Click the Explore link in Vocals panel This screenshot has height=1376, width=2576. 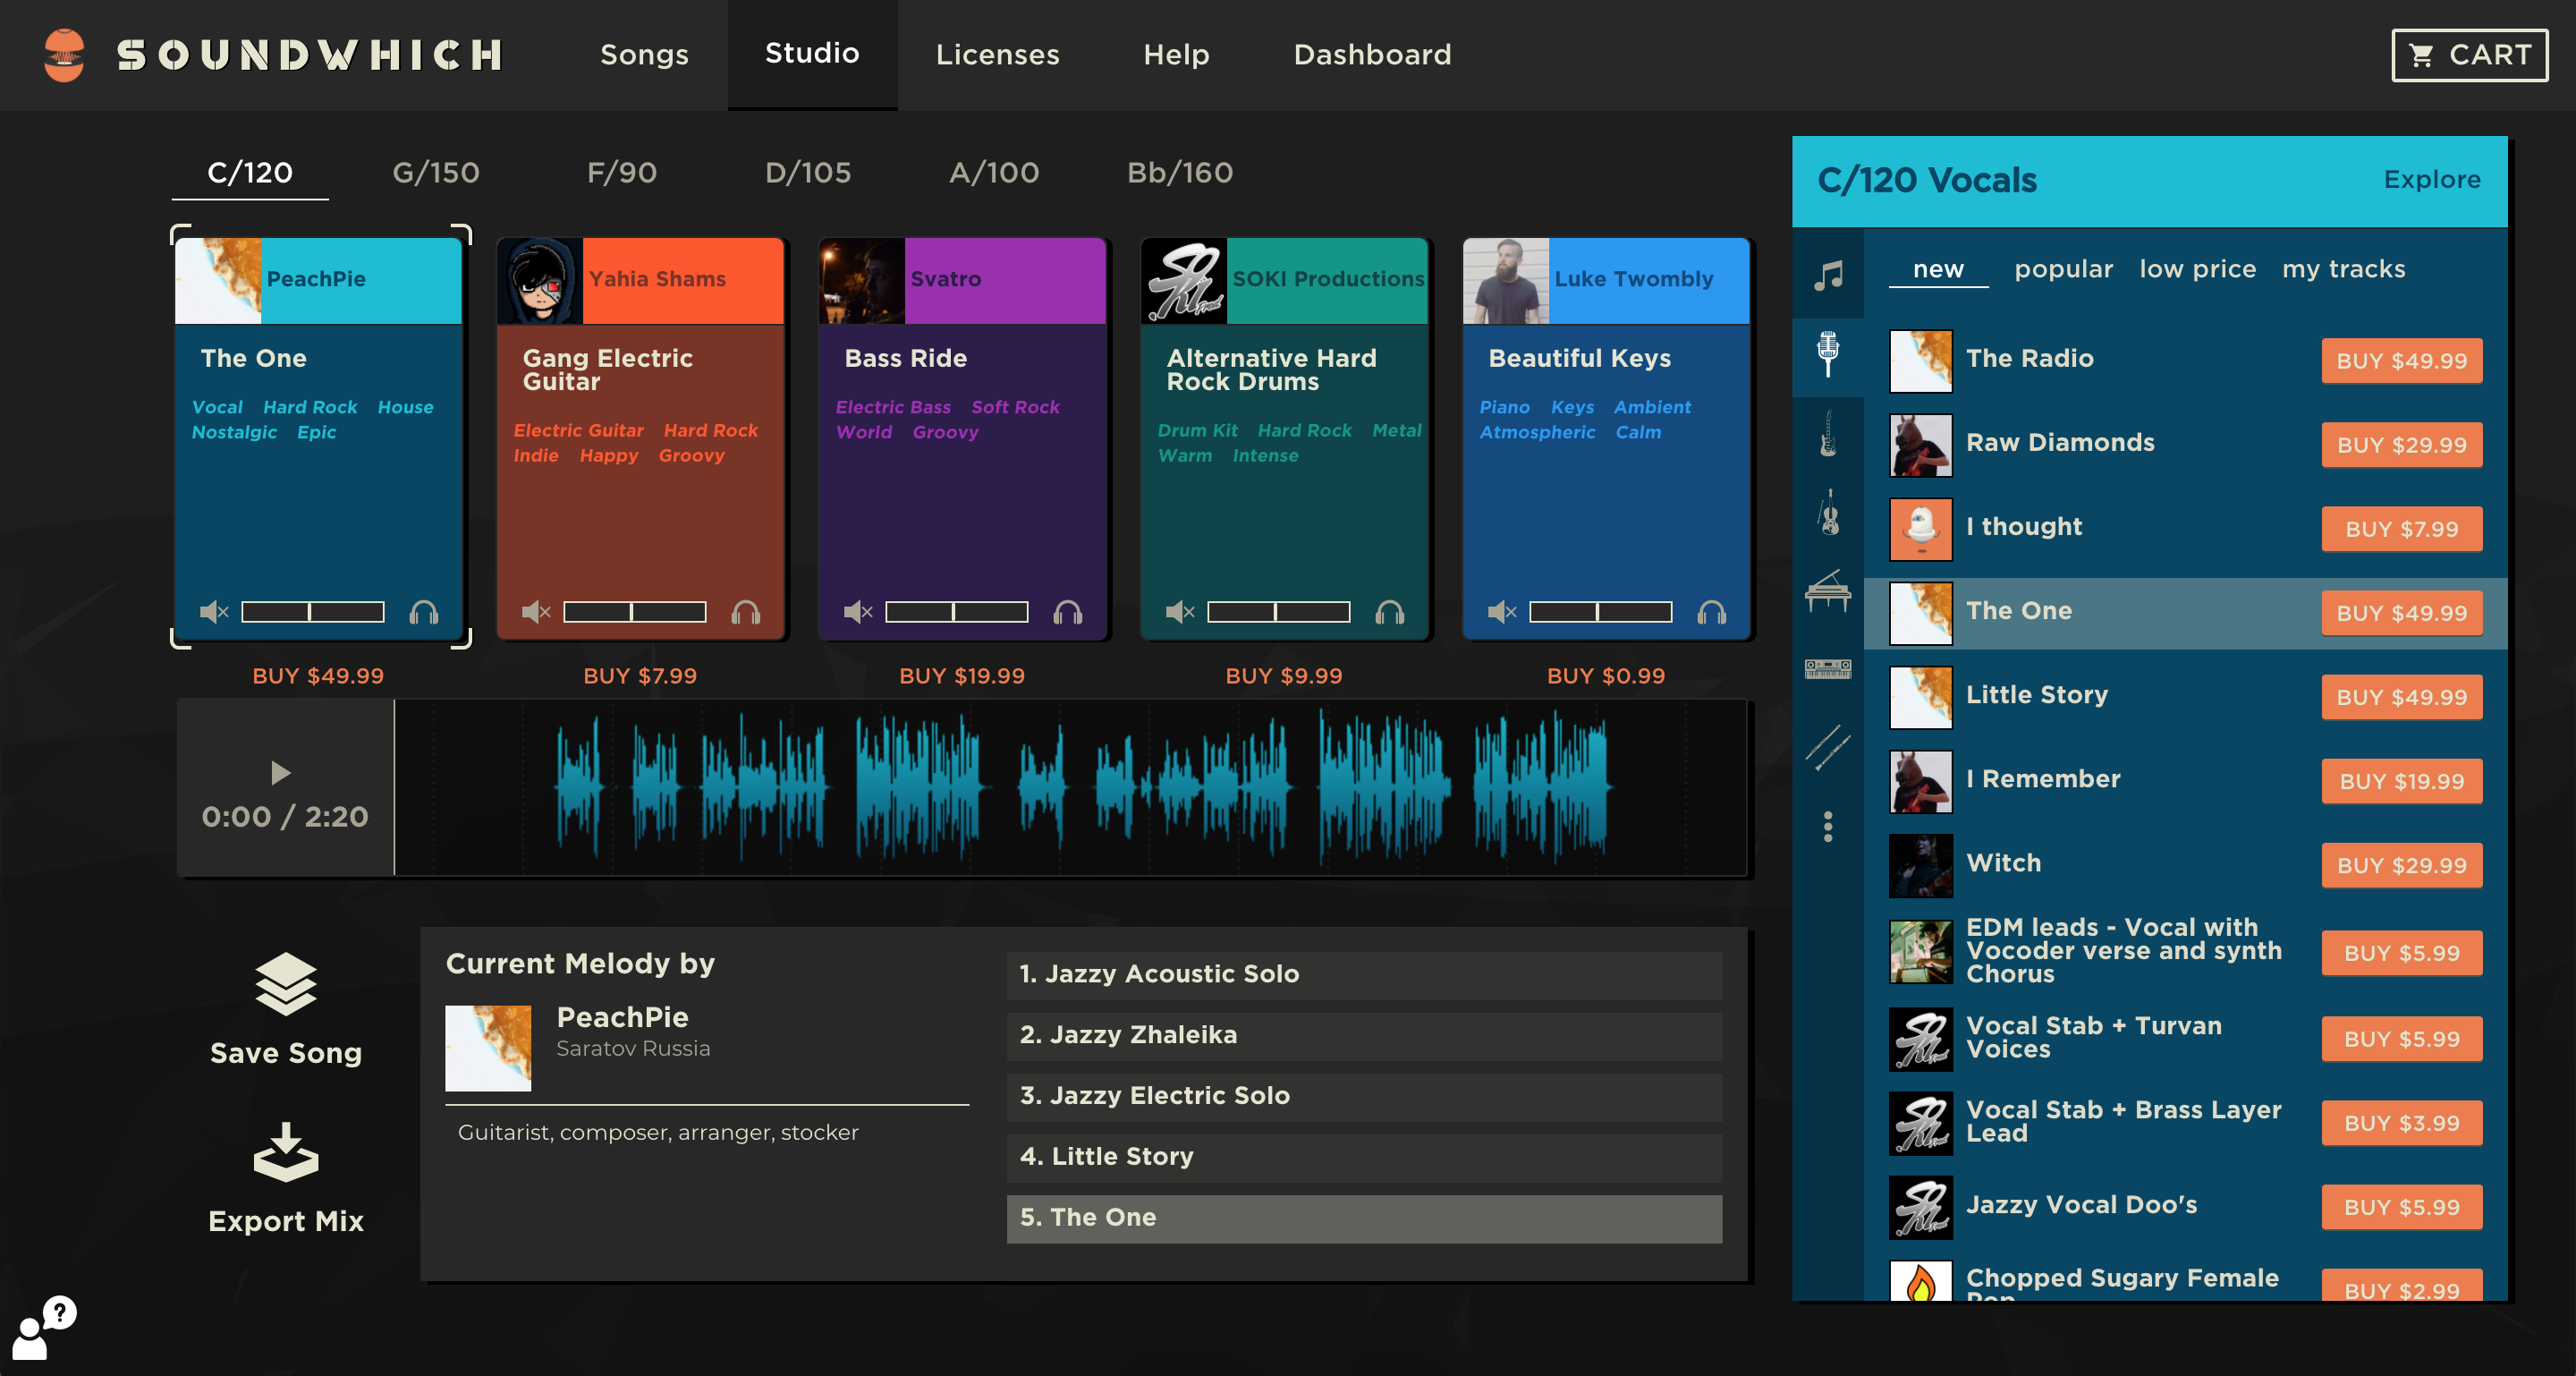2431,179
